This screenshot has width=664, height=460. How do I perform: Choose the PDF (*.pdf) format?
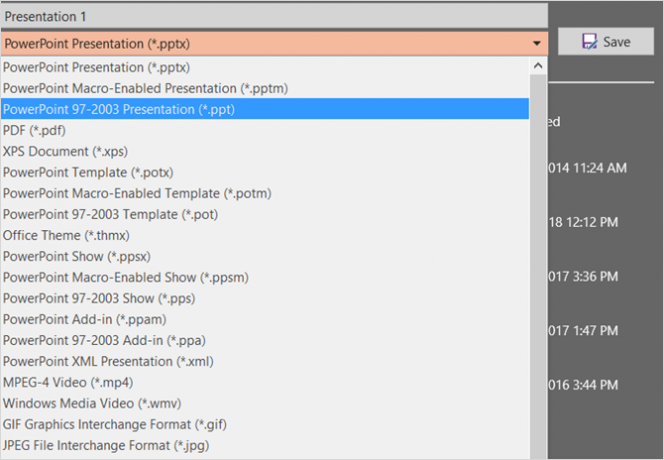pyautogui.click(x=265, y=130)
